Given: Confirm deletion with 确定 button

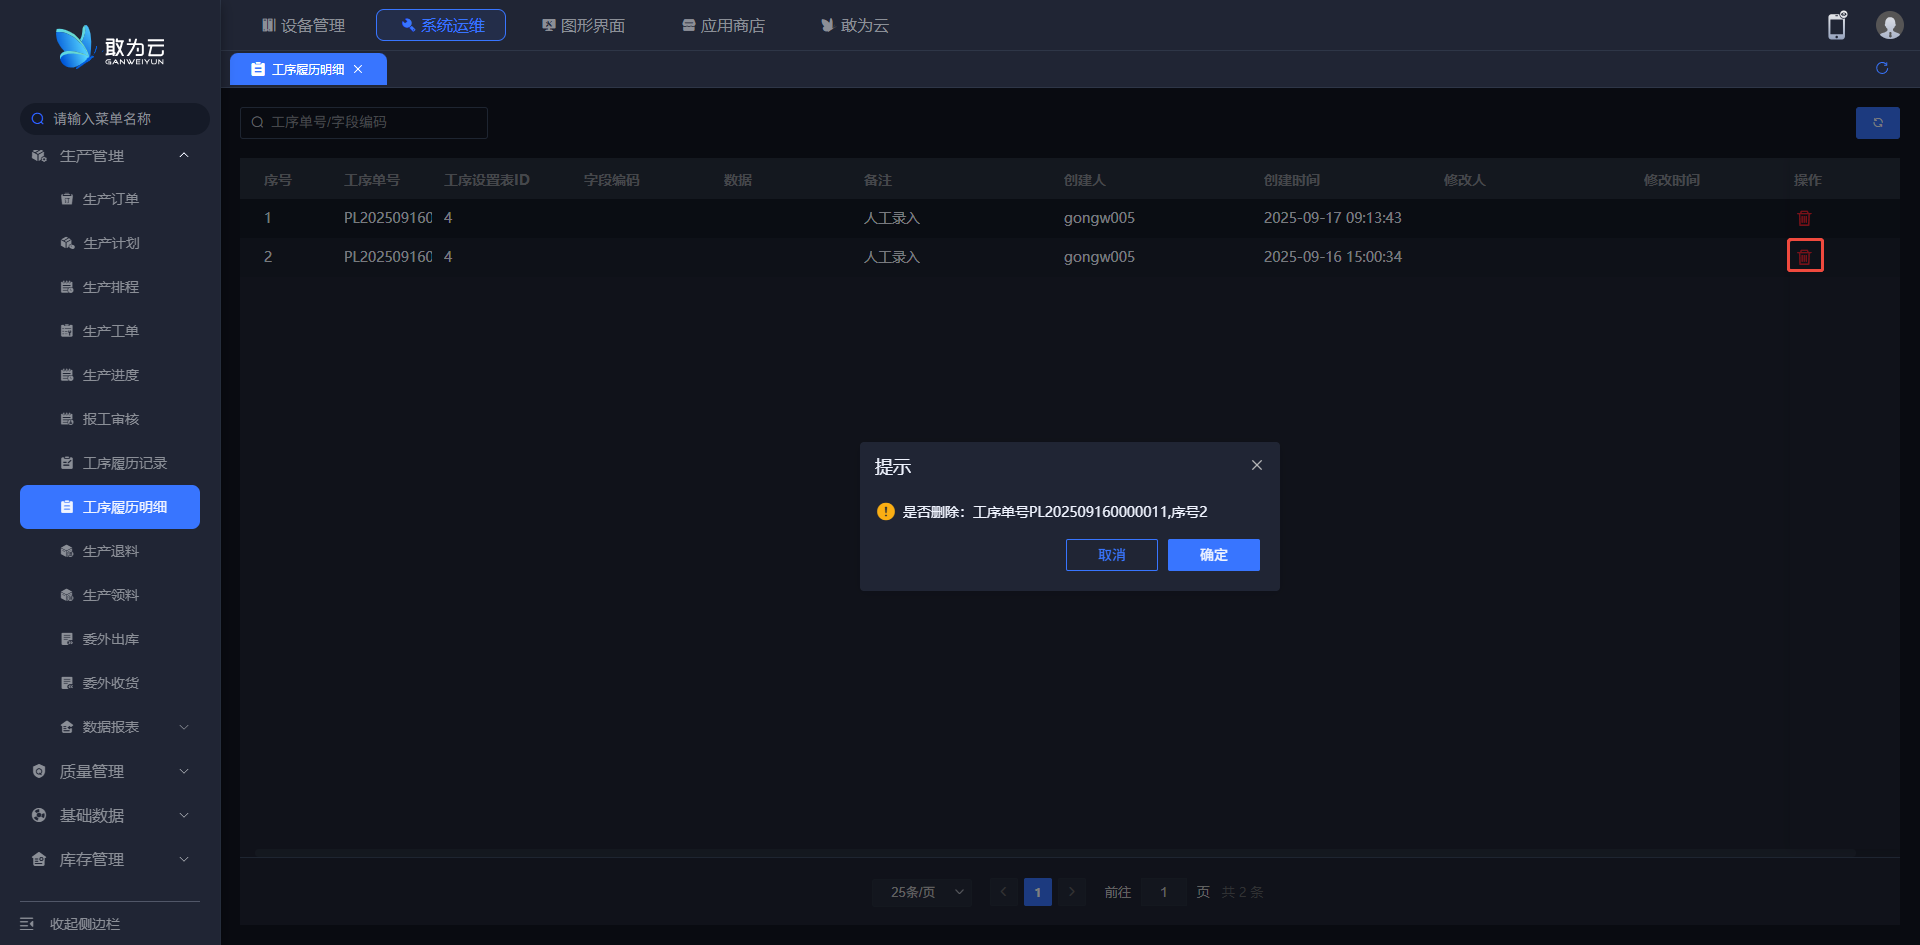Looking at the screenshot, I should click(x=1213, y=555).
